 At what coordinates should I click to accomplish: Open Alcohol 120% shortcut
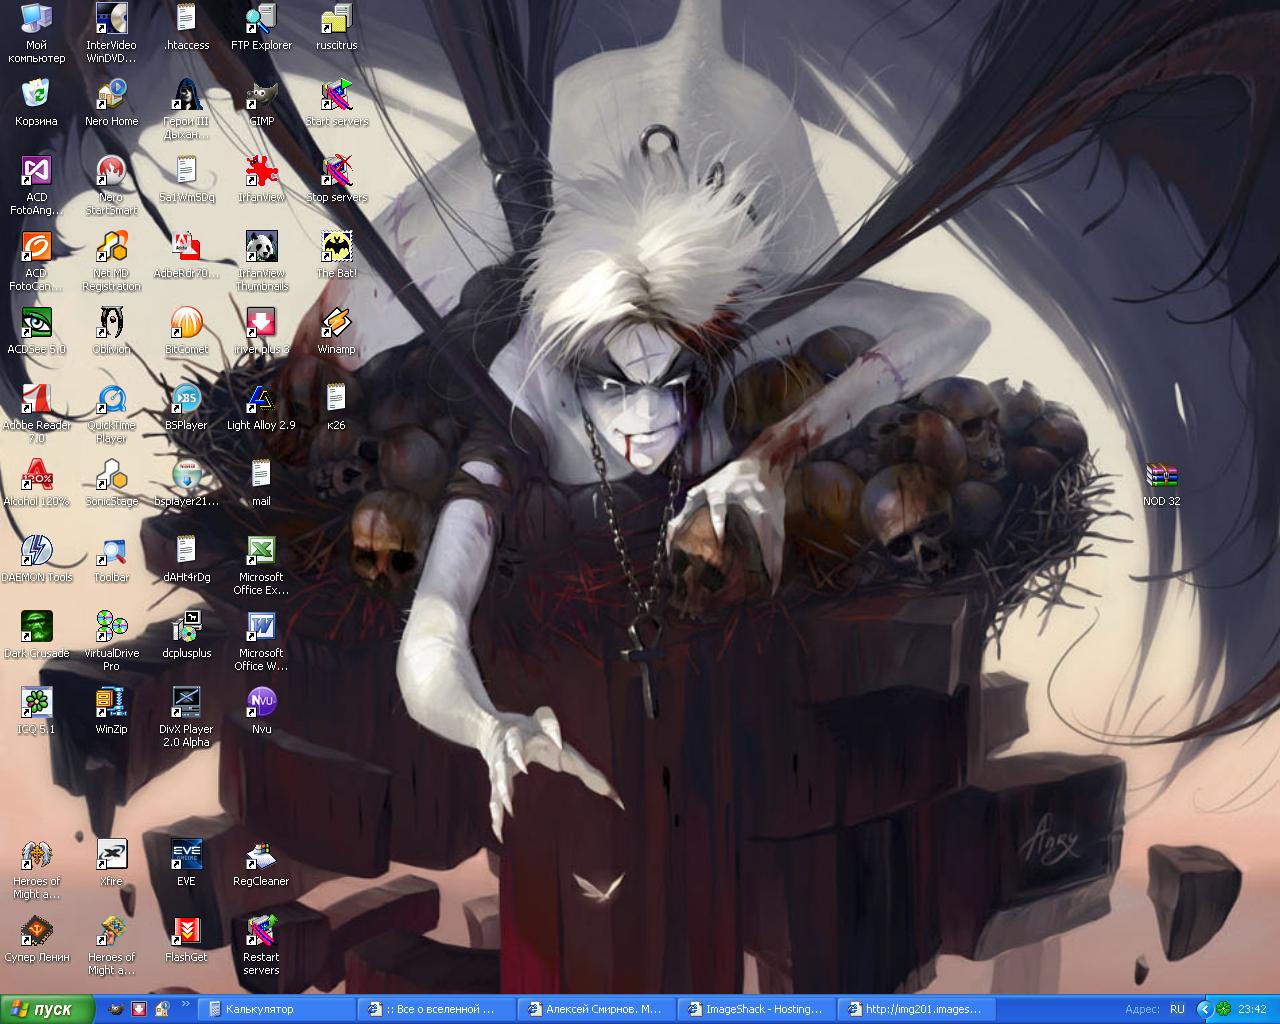[36, 483]
